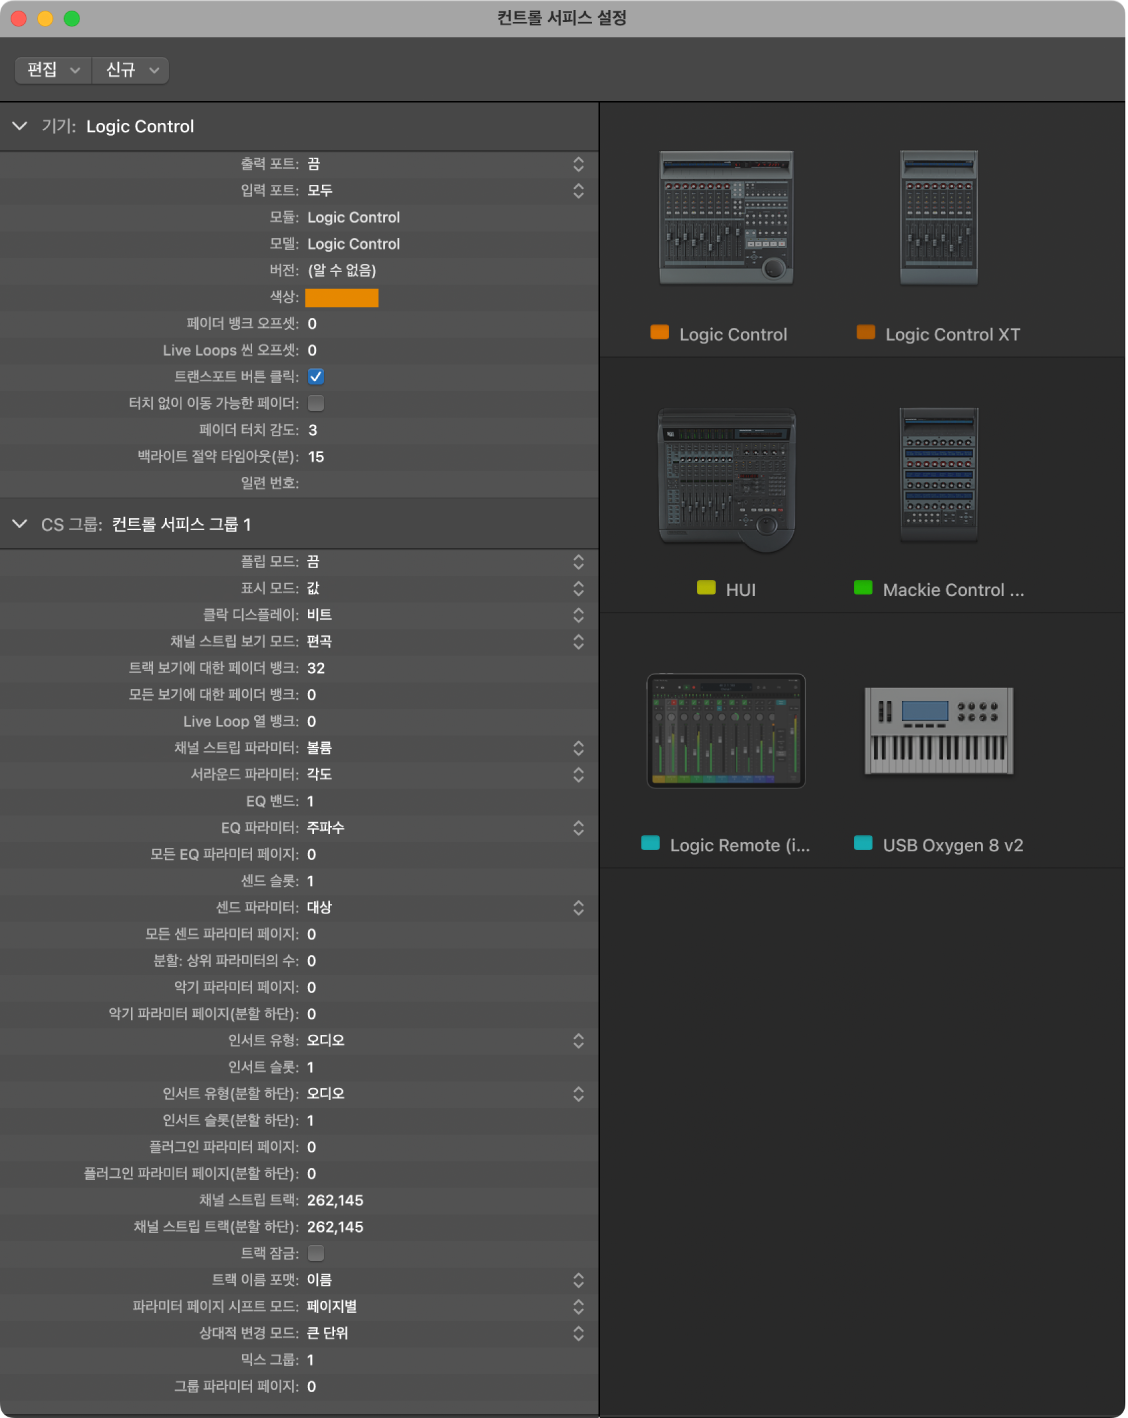
Task: Click the Live Loops 씬 오프셋 value
Action: 312,350
